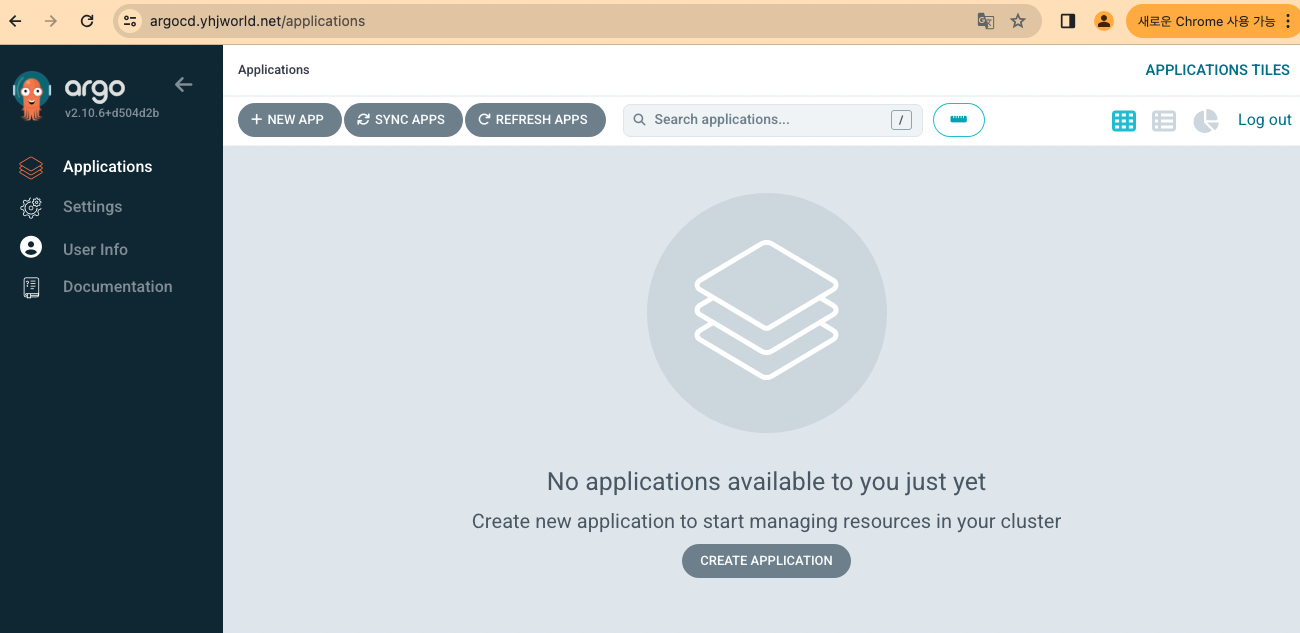Click the slash shortcut key hint in the search box
The image size is (1300, 633).
902,120
